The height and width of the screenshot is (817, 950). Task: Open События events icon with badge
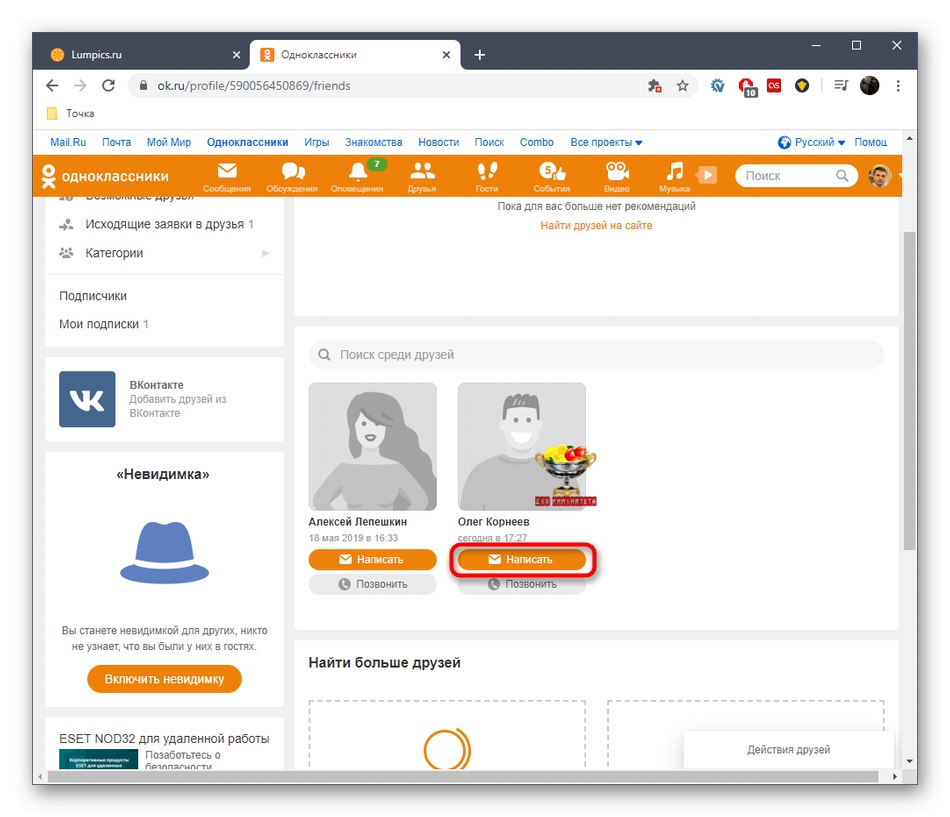(552, 170)
